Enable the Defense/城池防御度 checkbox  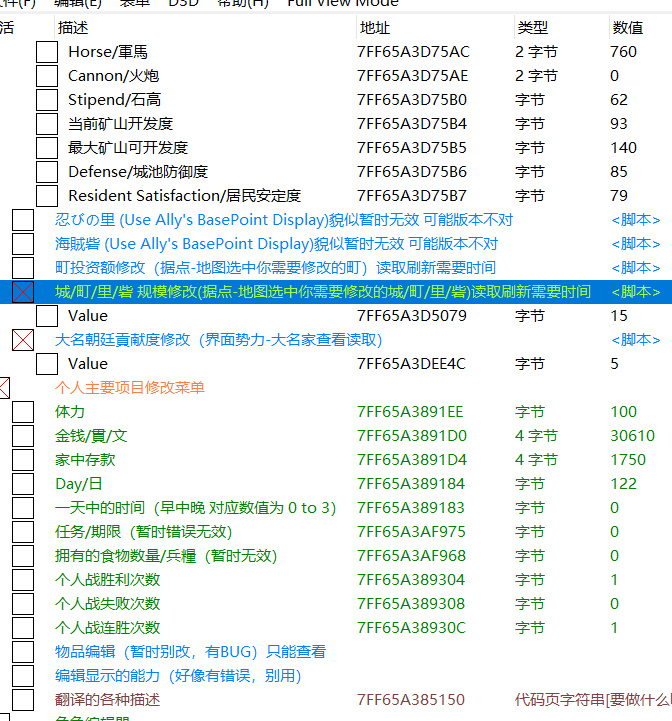47,172
